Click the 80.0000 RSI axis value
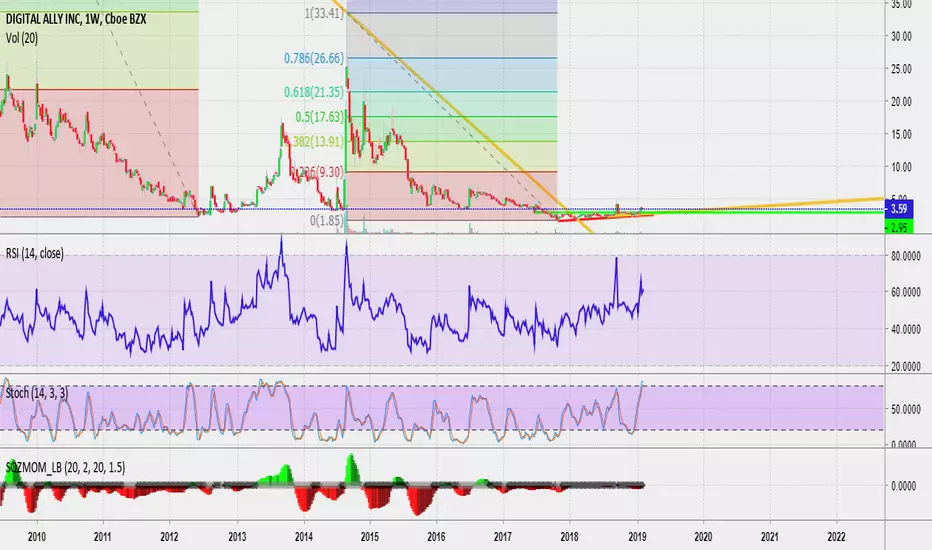Screen dimensions: 932x550 coord(905,256)
